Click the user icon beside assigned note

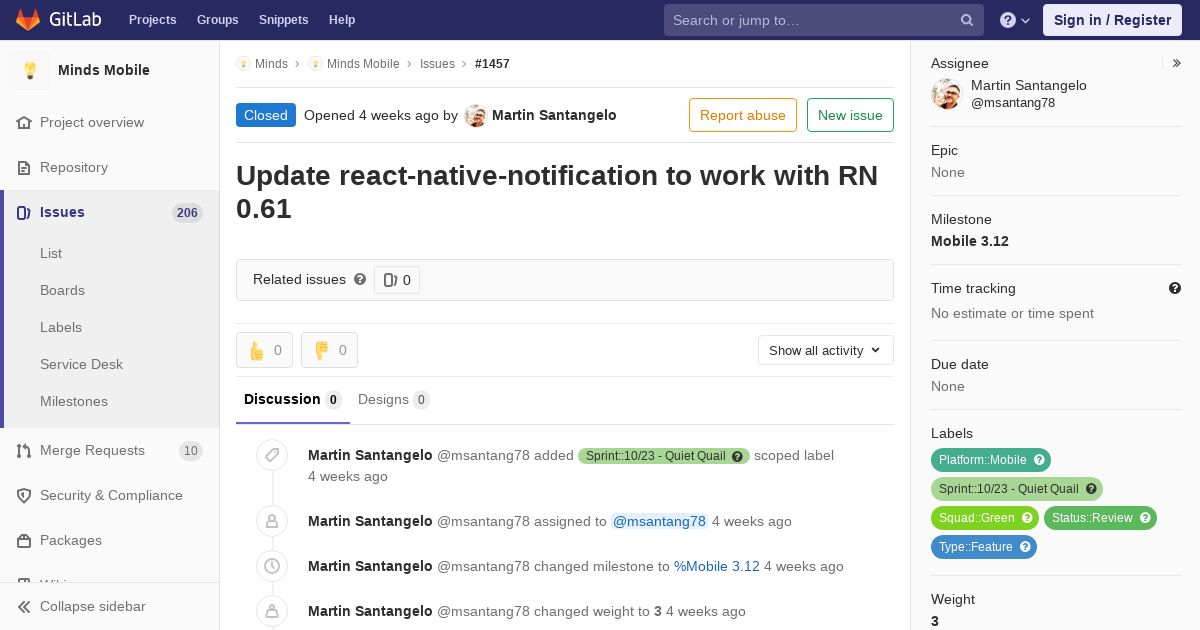271,521
